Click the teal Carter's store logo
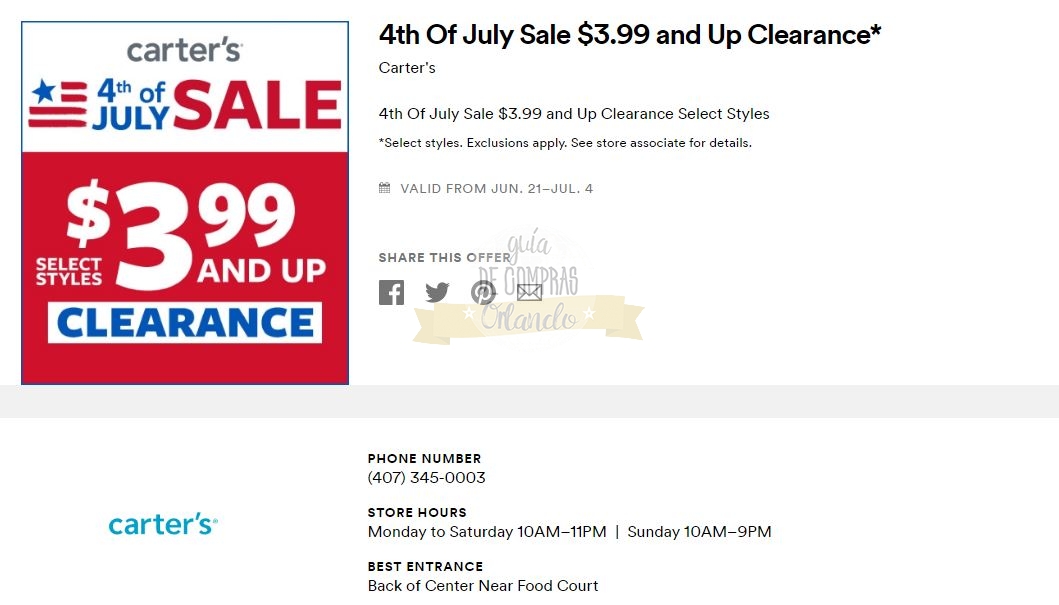 pyautogui.click(x=162, y=524)
